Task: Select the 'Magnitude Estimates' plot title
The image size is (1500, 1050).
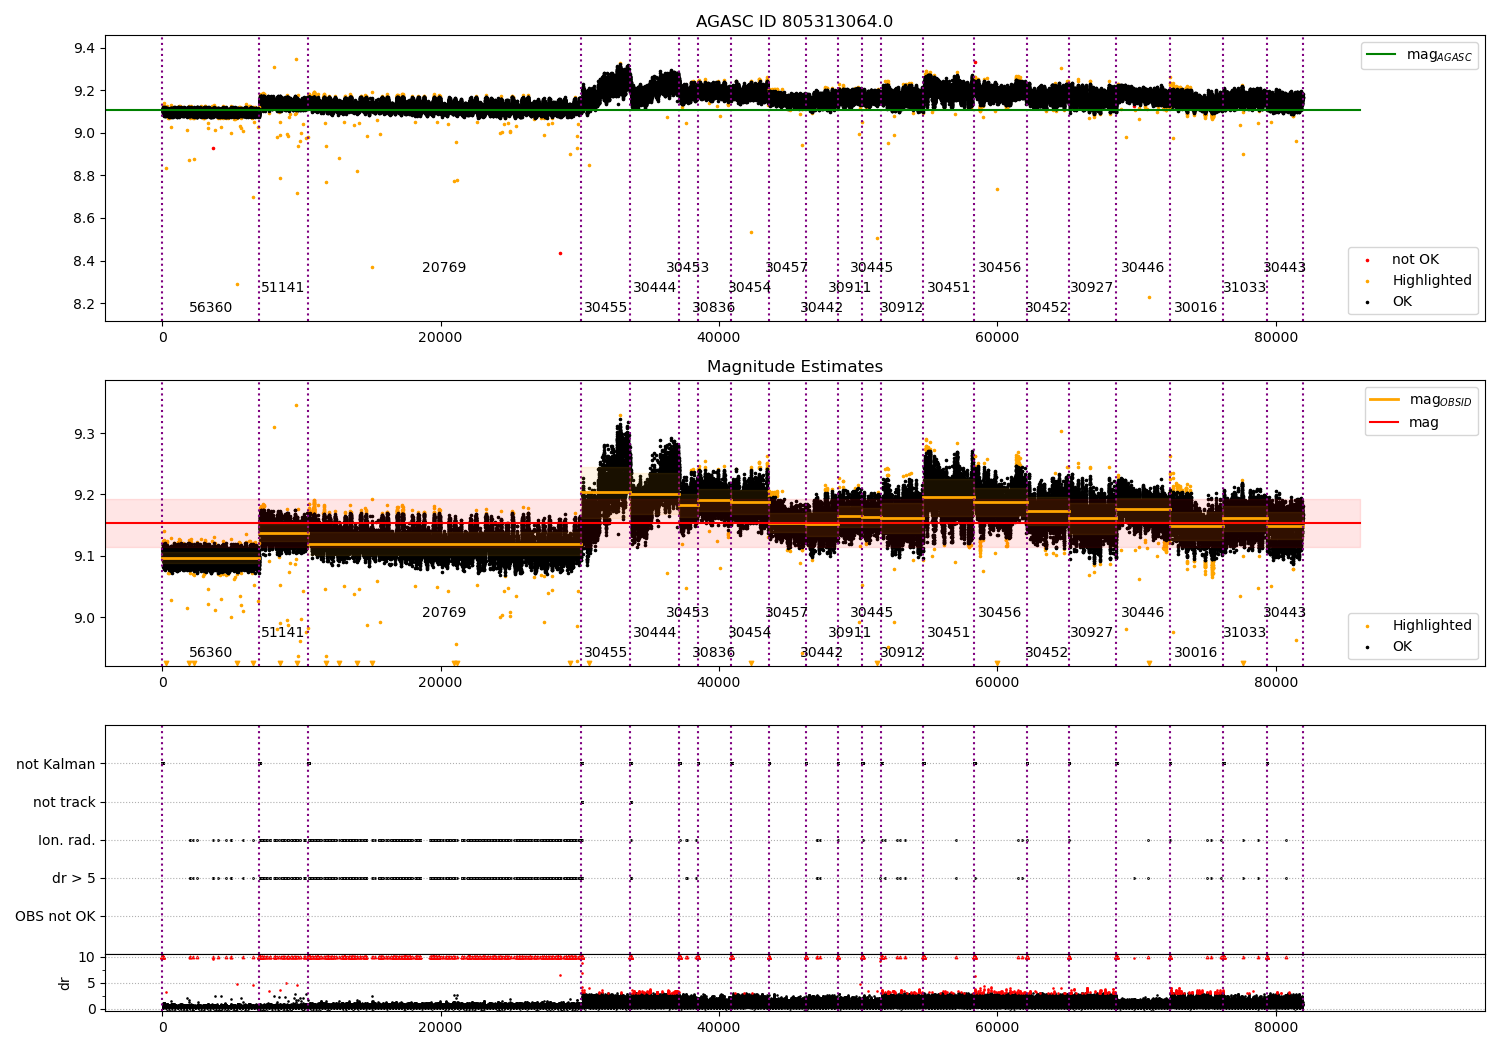Action: (794, 367)
